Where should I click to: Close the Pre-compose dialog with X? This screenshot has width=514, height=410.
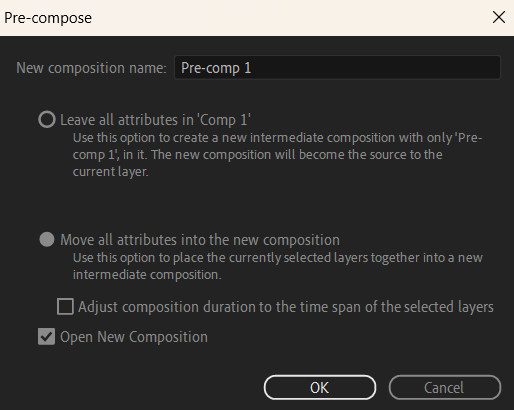tap(499, 17)
